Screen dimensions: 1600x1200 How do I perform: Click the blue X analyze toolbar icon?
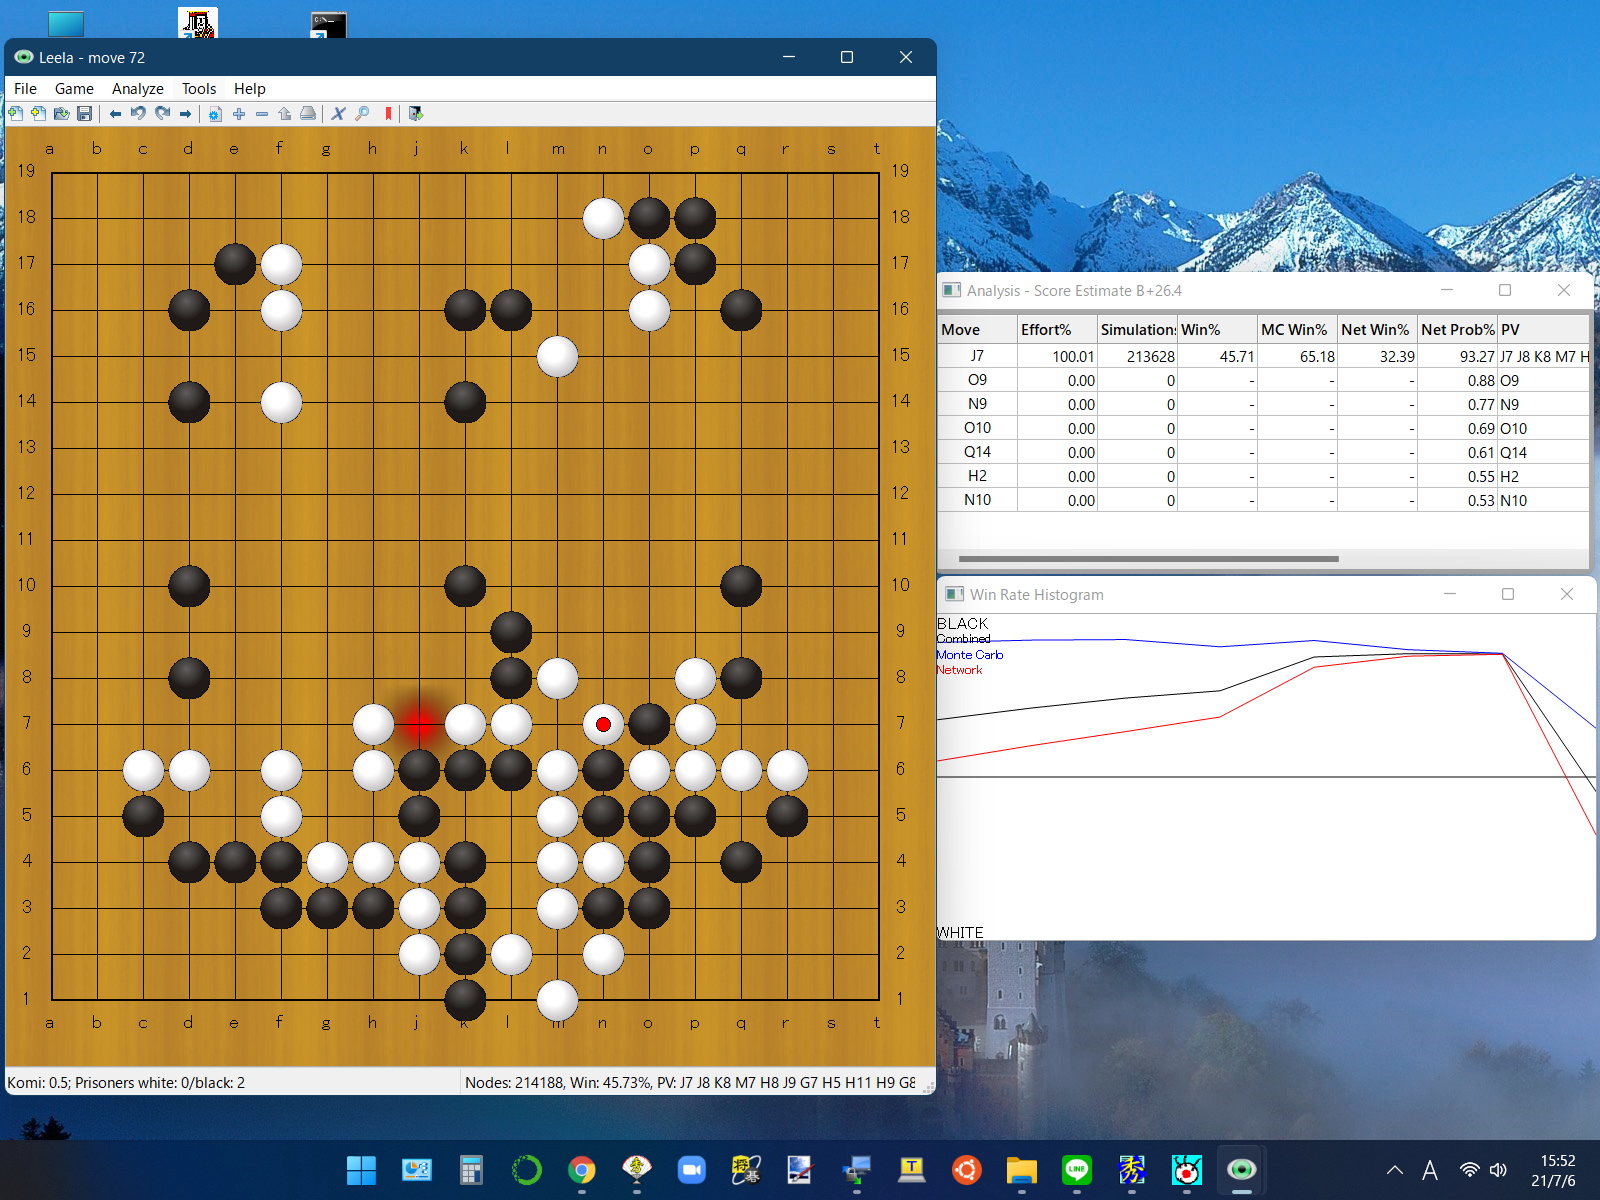338,114
